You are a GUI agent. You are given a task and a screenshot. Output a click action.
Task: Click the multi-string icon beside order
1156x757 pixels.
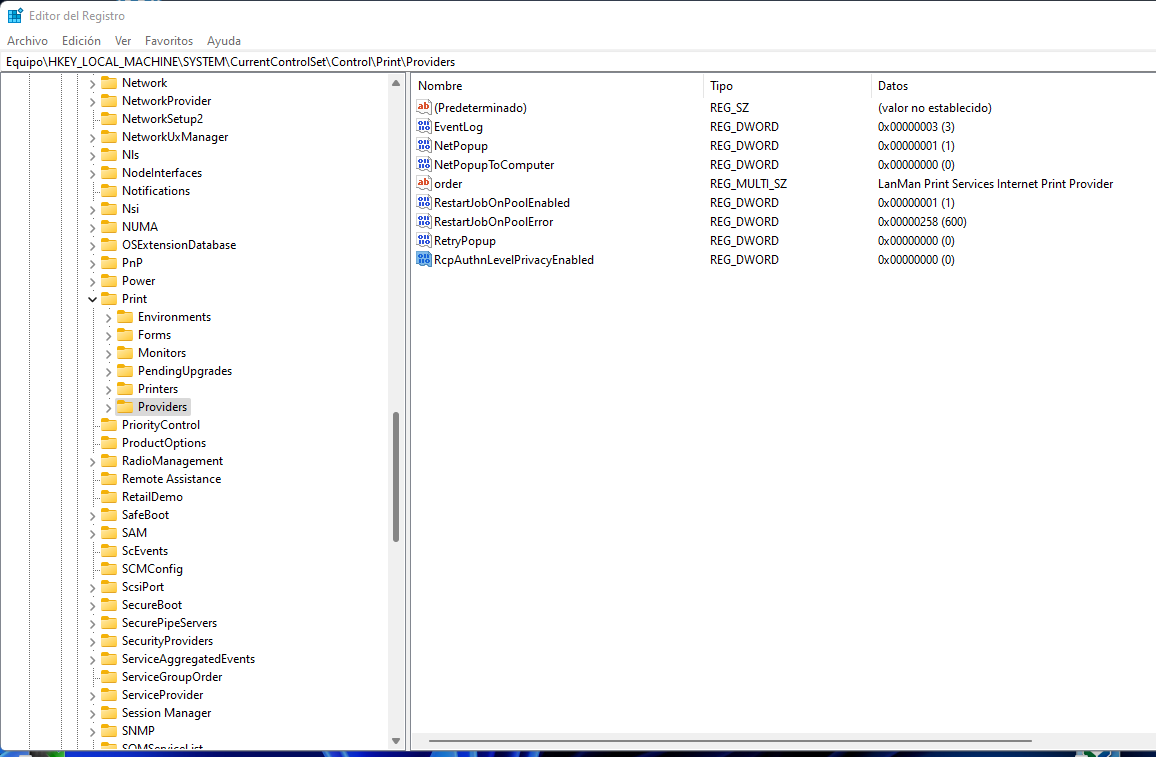[424, 184]
